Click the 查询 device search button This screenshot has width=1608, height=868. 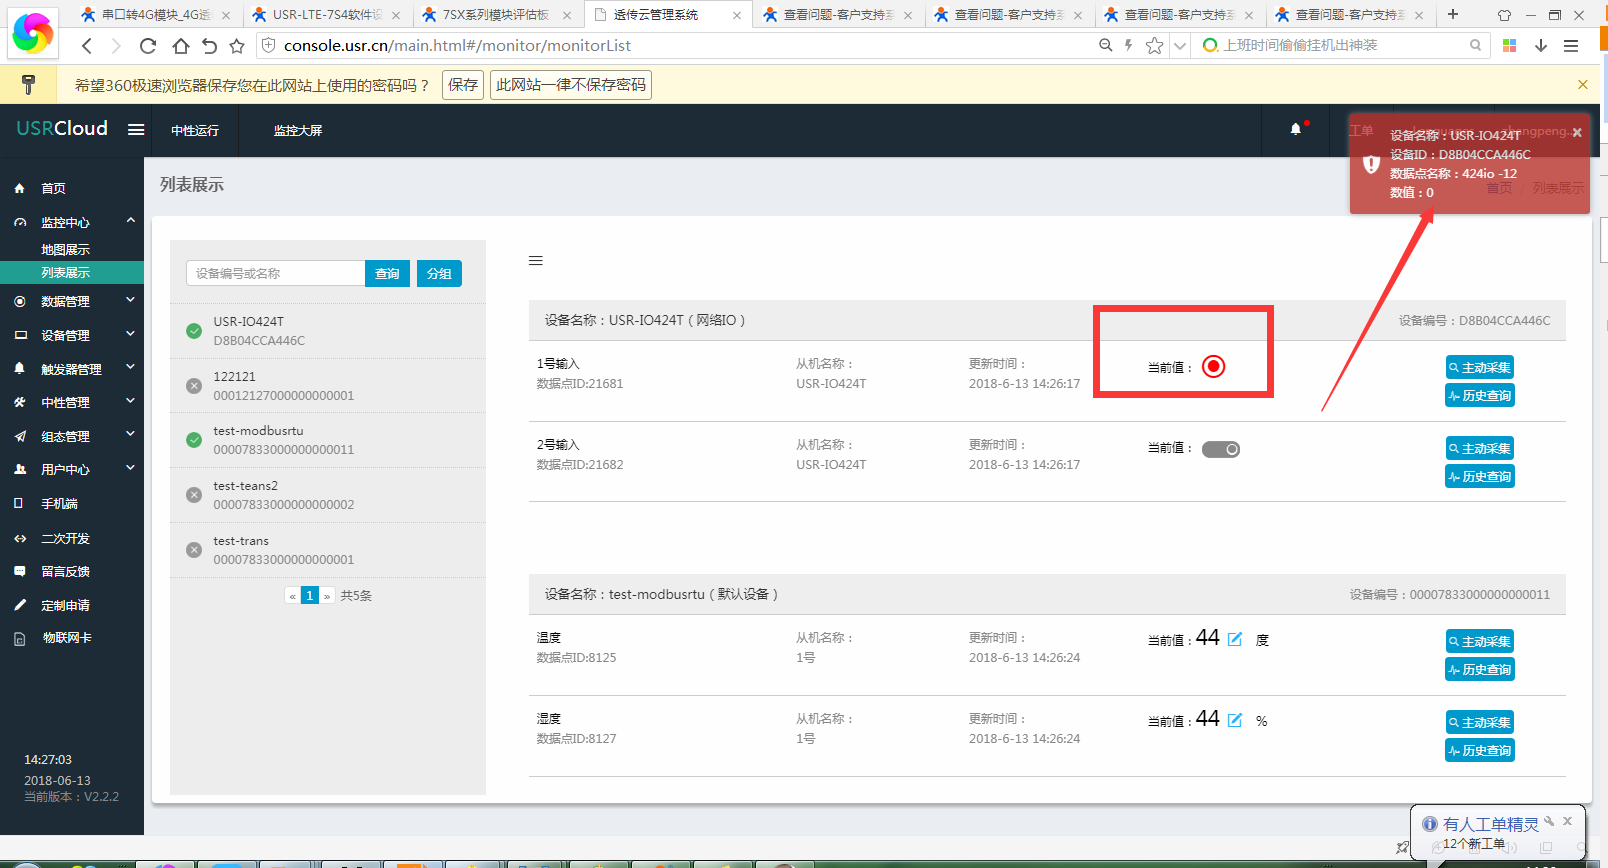point(387,274)
